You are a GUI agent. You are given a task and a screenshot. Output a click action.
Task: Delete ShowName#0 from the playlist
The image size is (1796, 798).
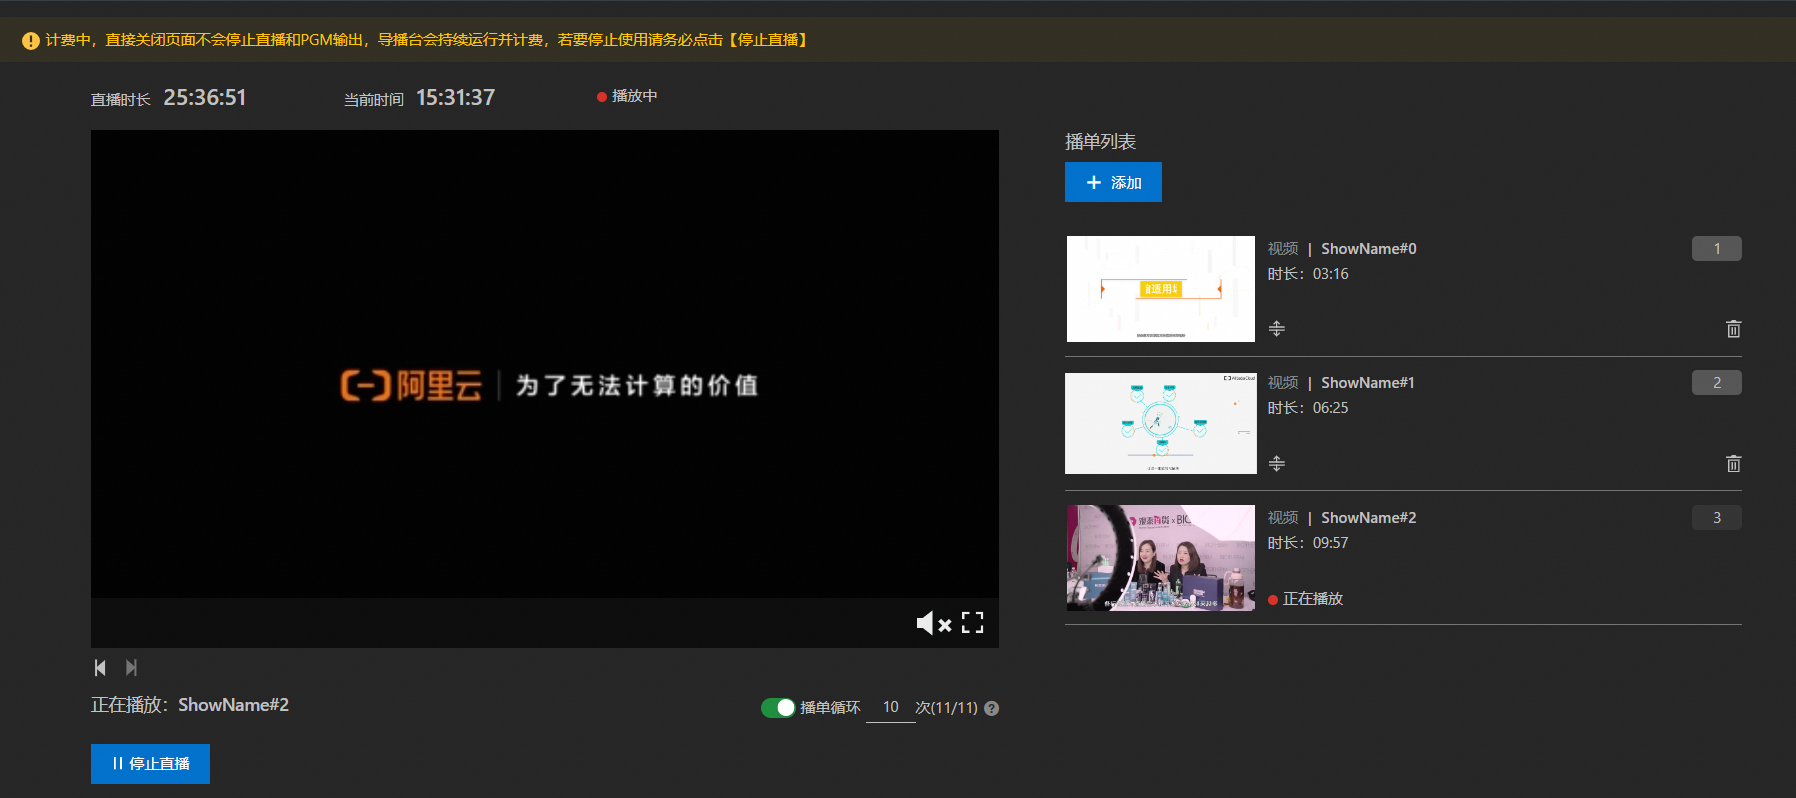click(1733, 329)
